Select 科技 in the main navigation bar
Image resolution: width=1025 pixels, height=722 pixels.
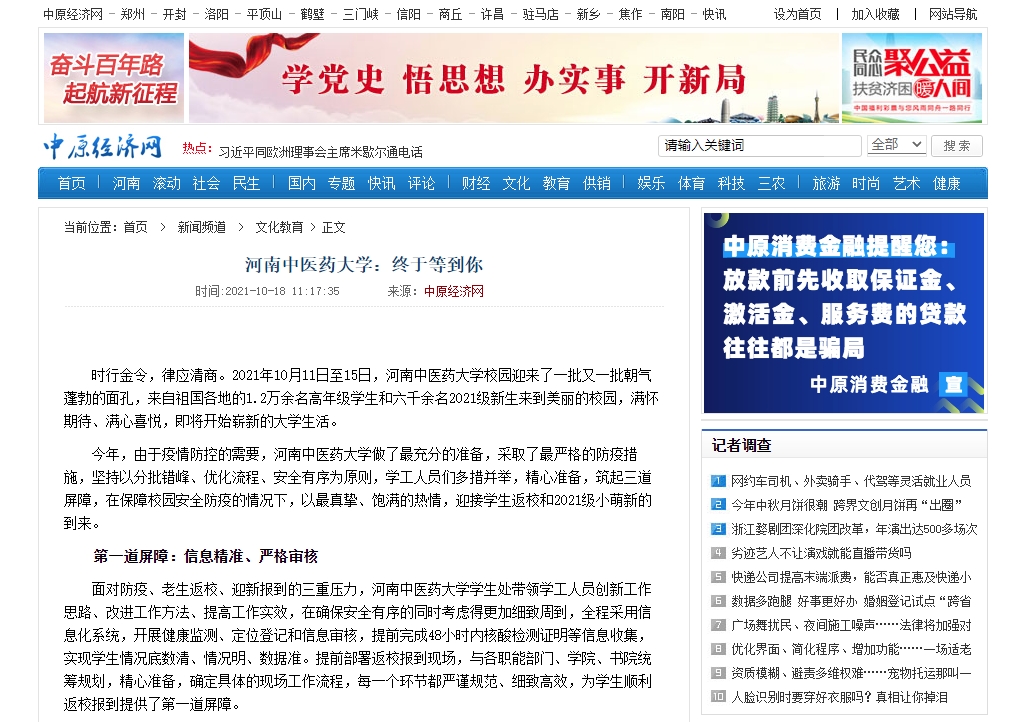[x=731, y=184]
